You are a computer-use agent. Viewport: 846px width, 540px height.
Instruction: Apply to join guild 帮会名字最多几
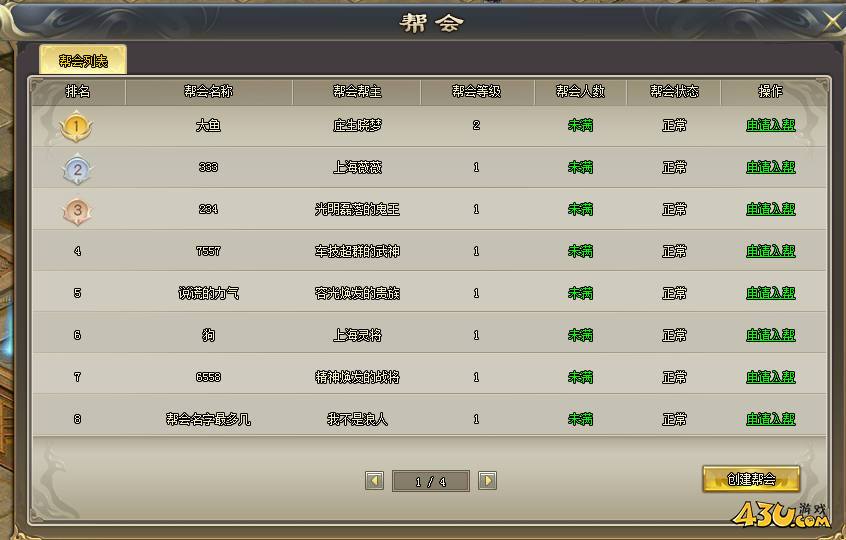click(x=770, y=419)
